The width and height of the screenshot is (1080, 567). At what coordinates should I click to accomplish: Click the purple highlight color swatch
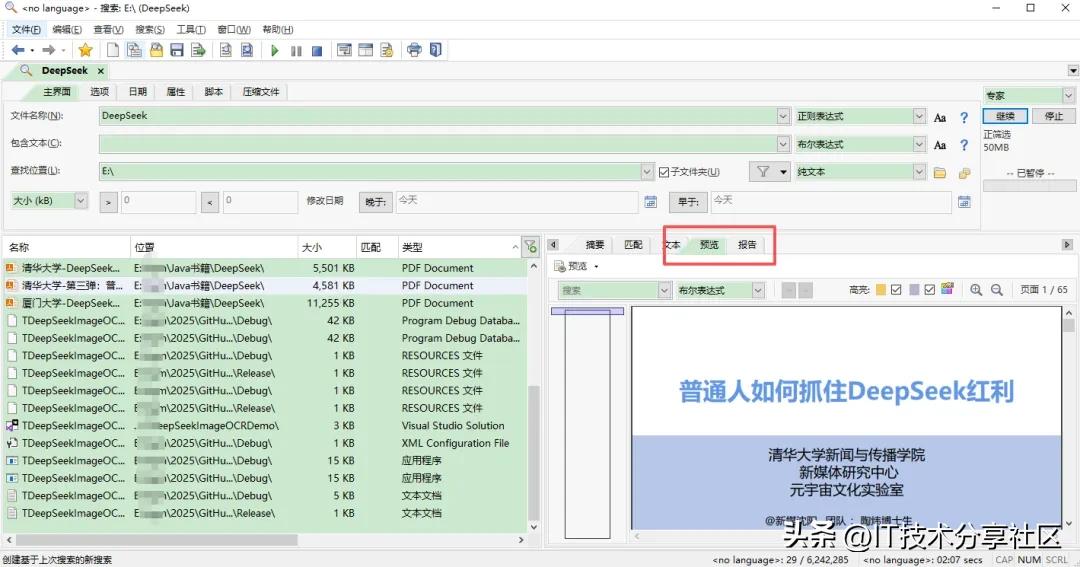(914, 290)
